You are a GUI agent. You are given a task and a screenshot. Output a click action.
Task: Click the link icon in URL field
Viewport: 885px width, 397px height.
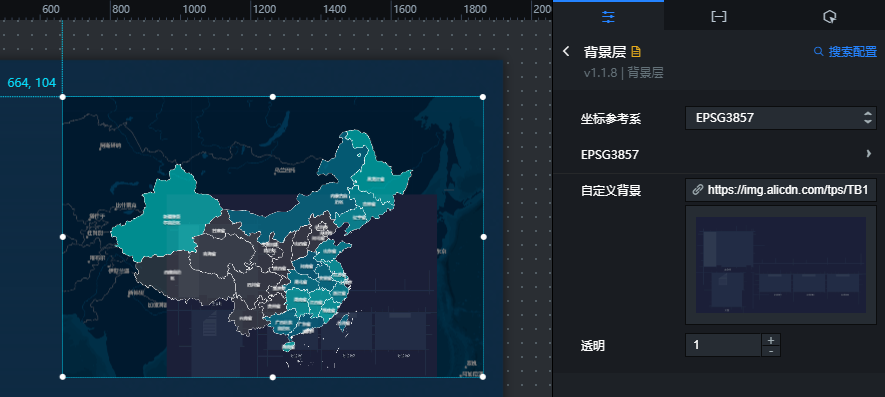pyautogui.click(x=698, y=190)
